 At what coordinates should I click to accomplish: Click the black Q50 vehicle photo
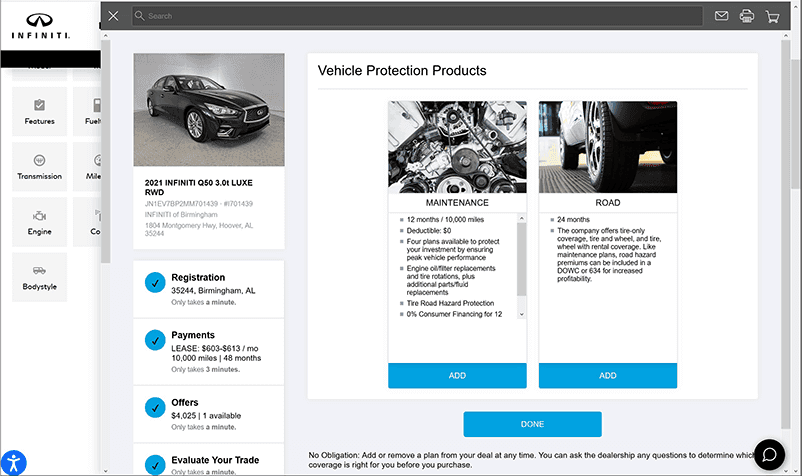tap(209, 109)
